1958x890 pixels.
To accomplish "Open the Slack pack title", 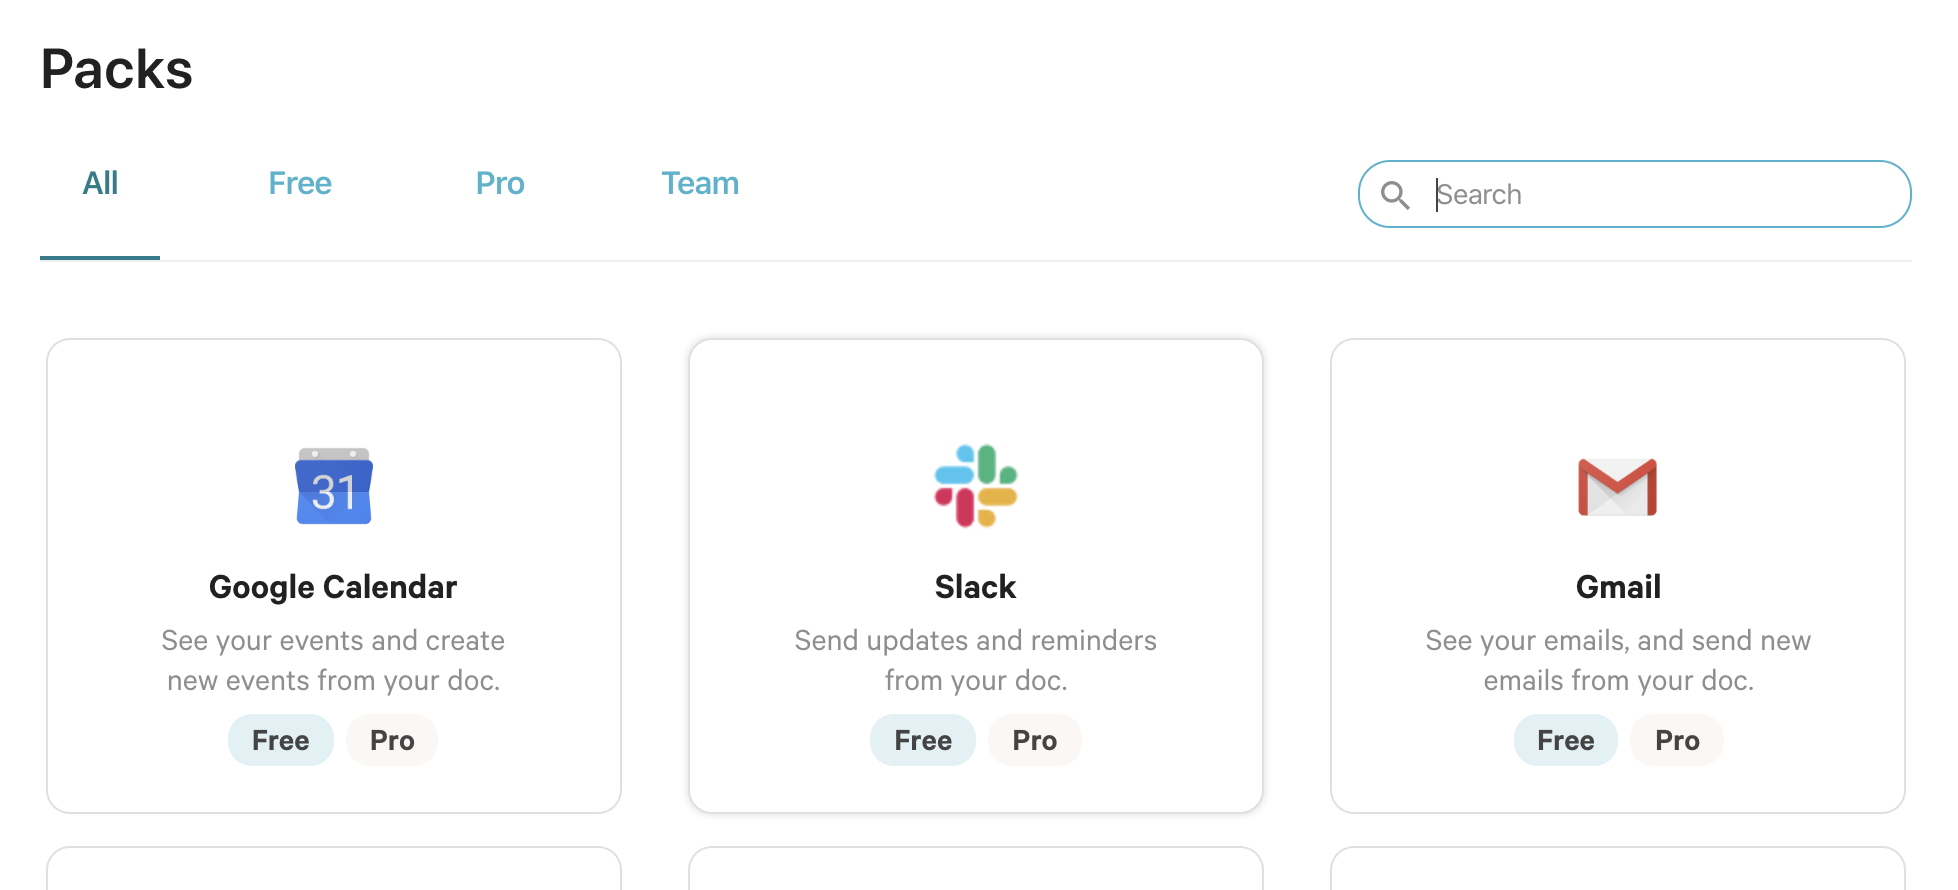I will [975, 587].
